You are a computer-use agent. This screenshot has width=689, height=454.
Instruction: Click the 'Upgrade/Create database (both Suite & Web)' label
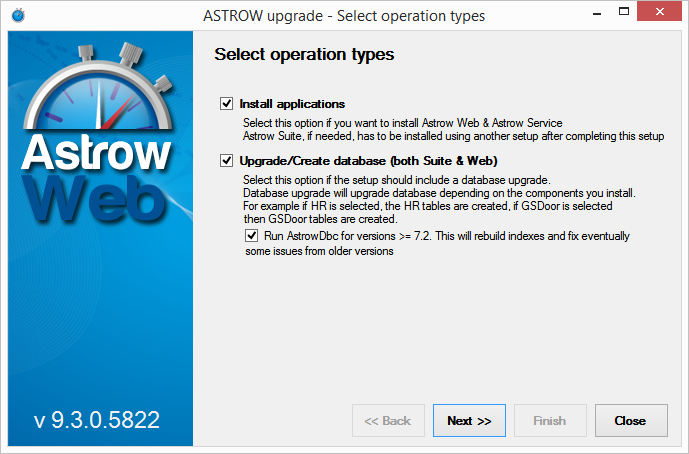[368, 161]
